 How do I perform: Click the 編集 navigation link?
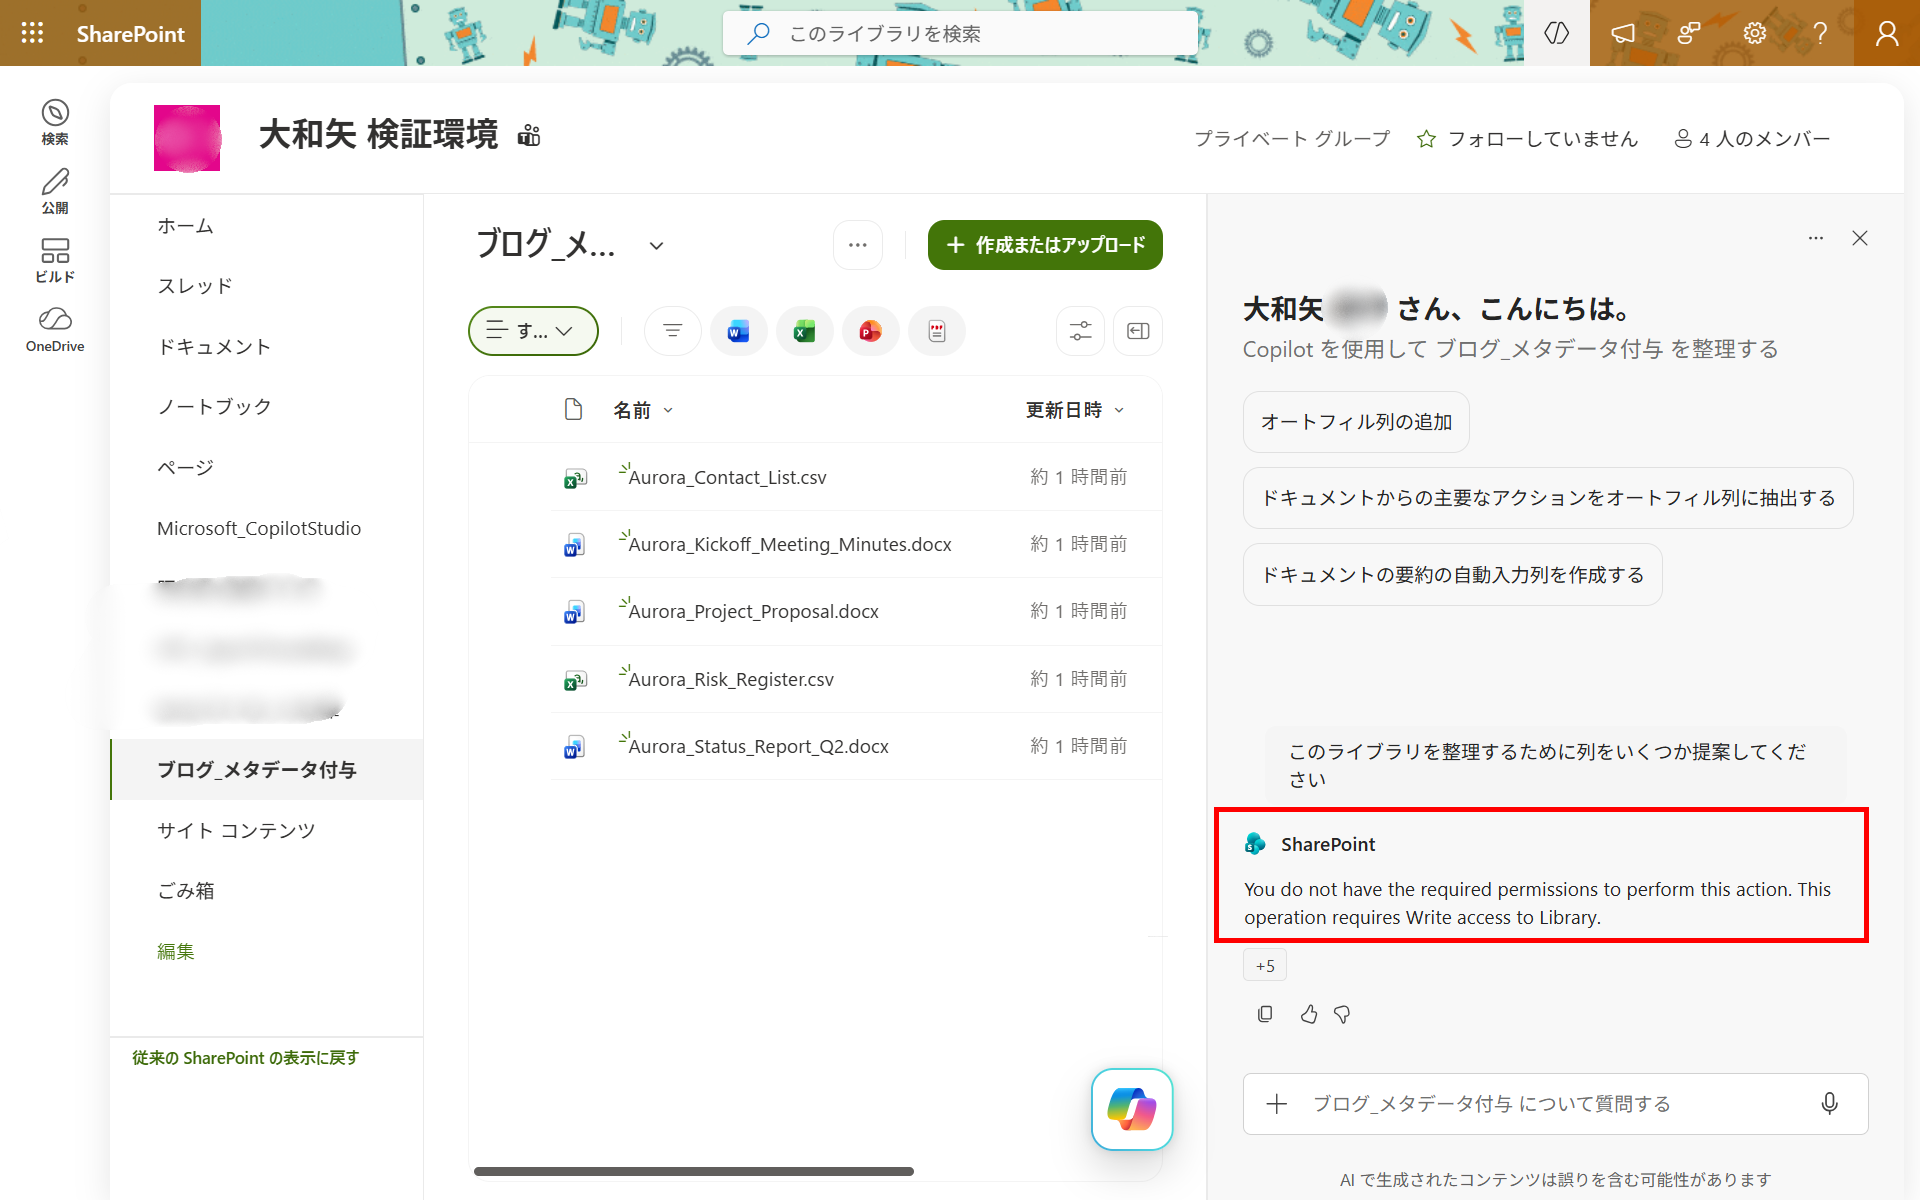pos(176,951)
